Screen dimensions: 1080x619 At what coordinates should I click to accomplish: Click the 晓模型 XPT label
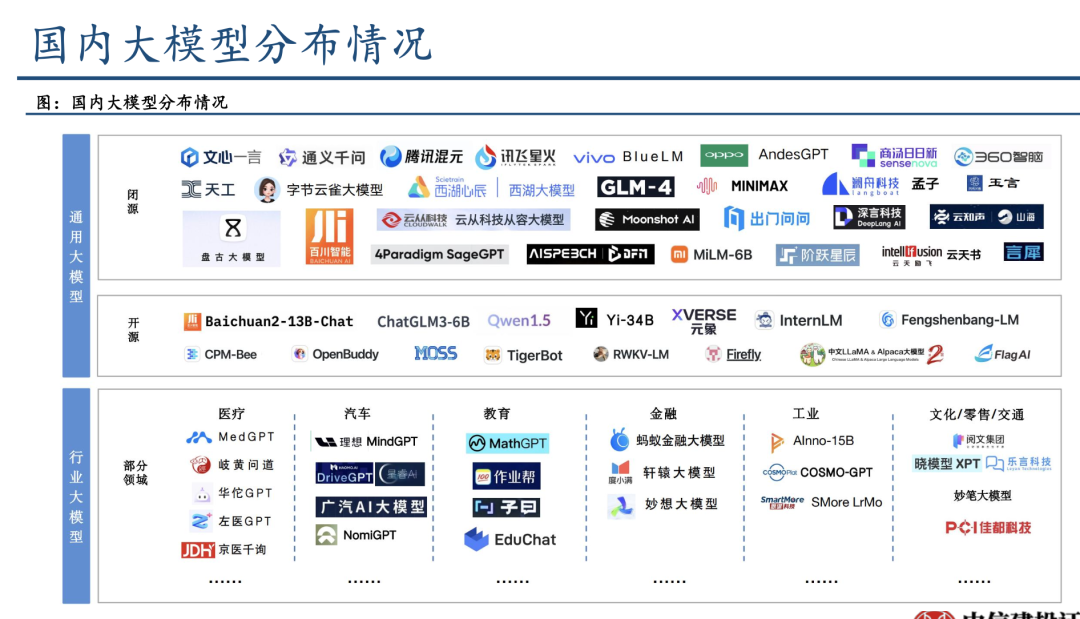(x=947, y=464)
